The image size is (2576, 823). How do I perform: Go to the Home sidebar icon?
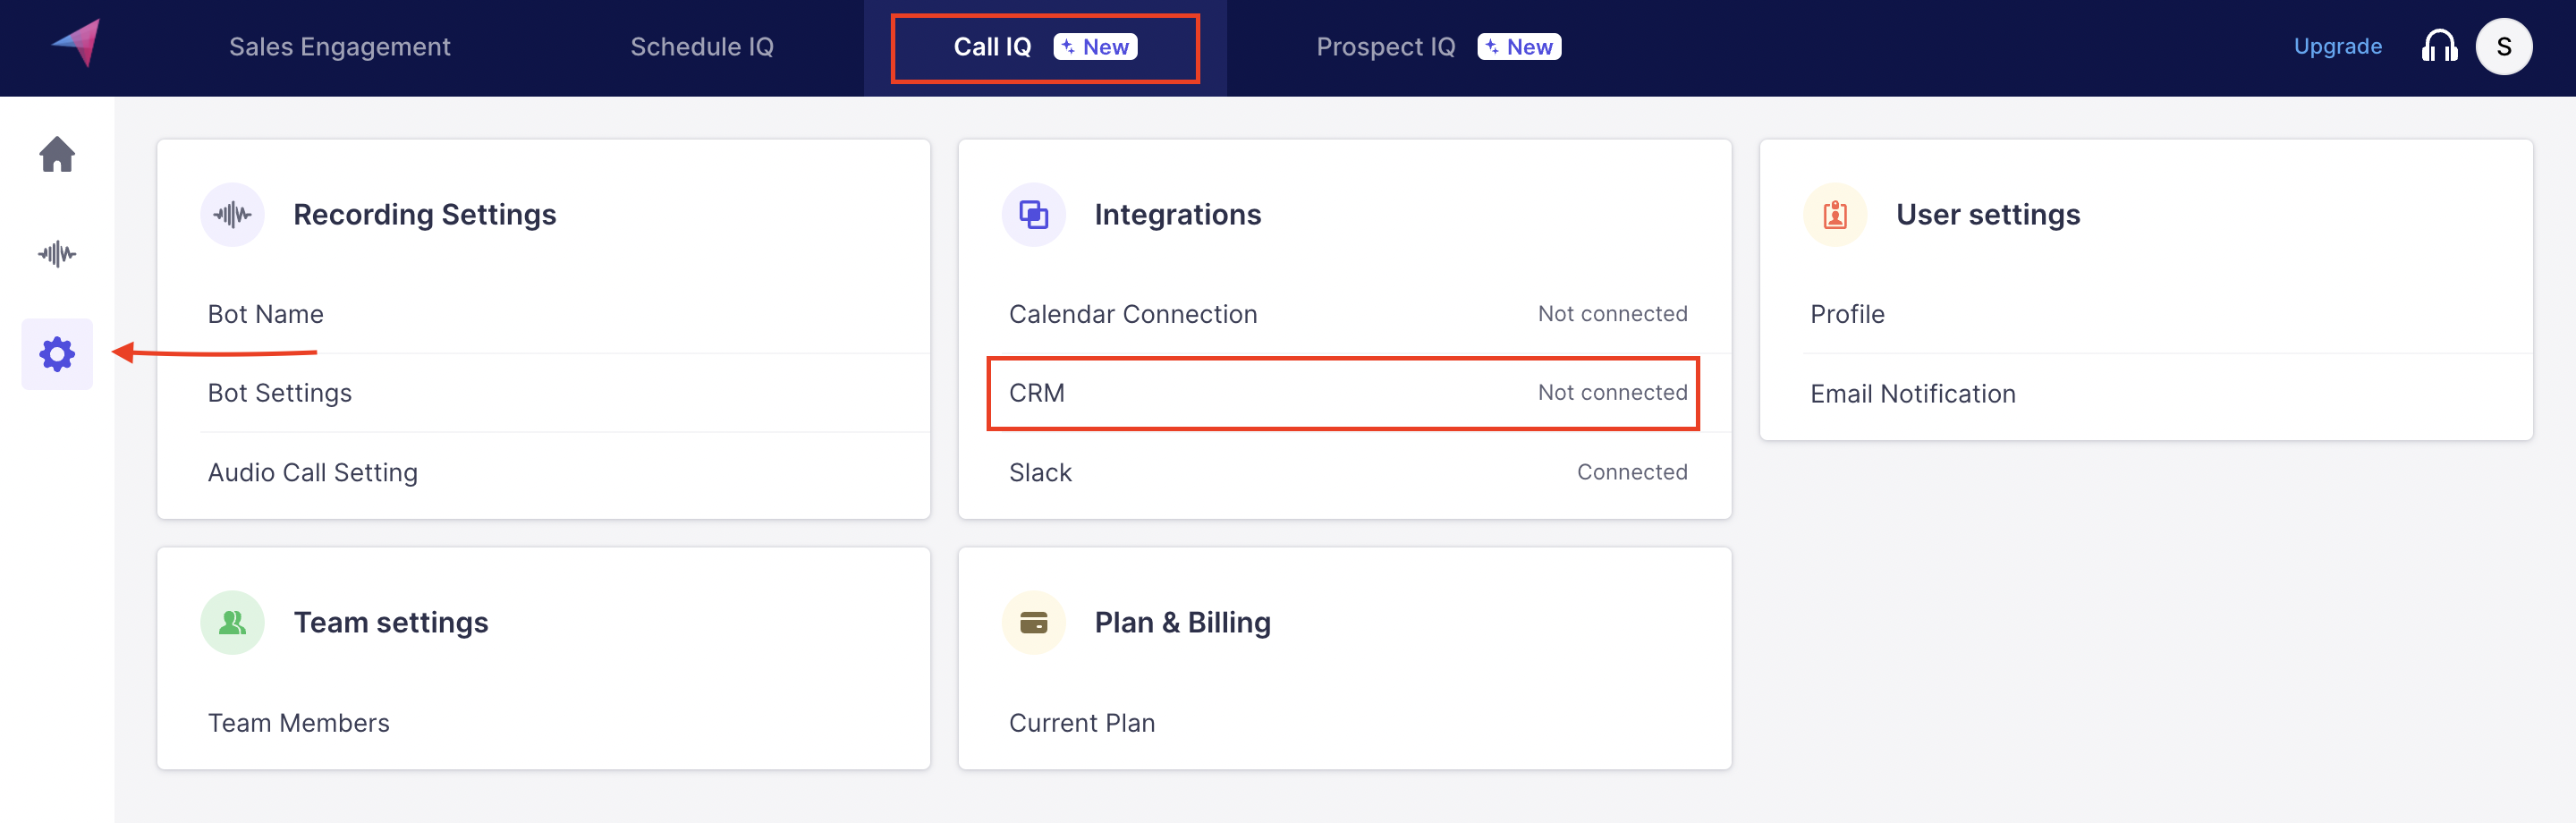[x=57, y=155]
